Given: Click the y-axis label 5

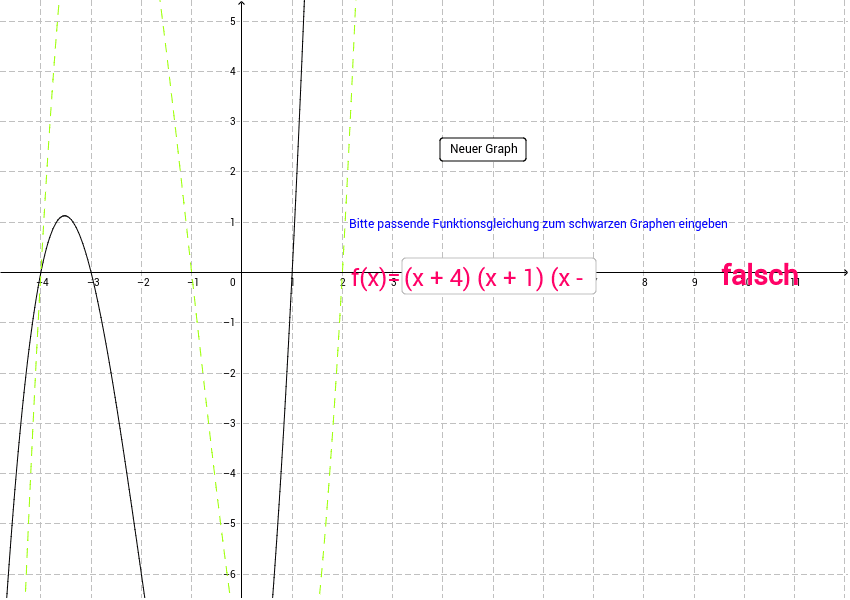Looking at the screenshot, I should tap(233, 21).
